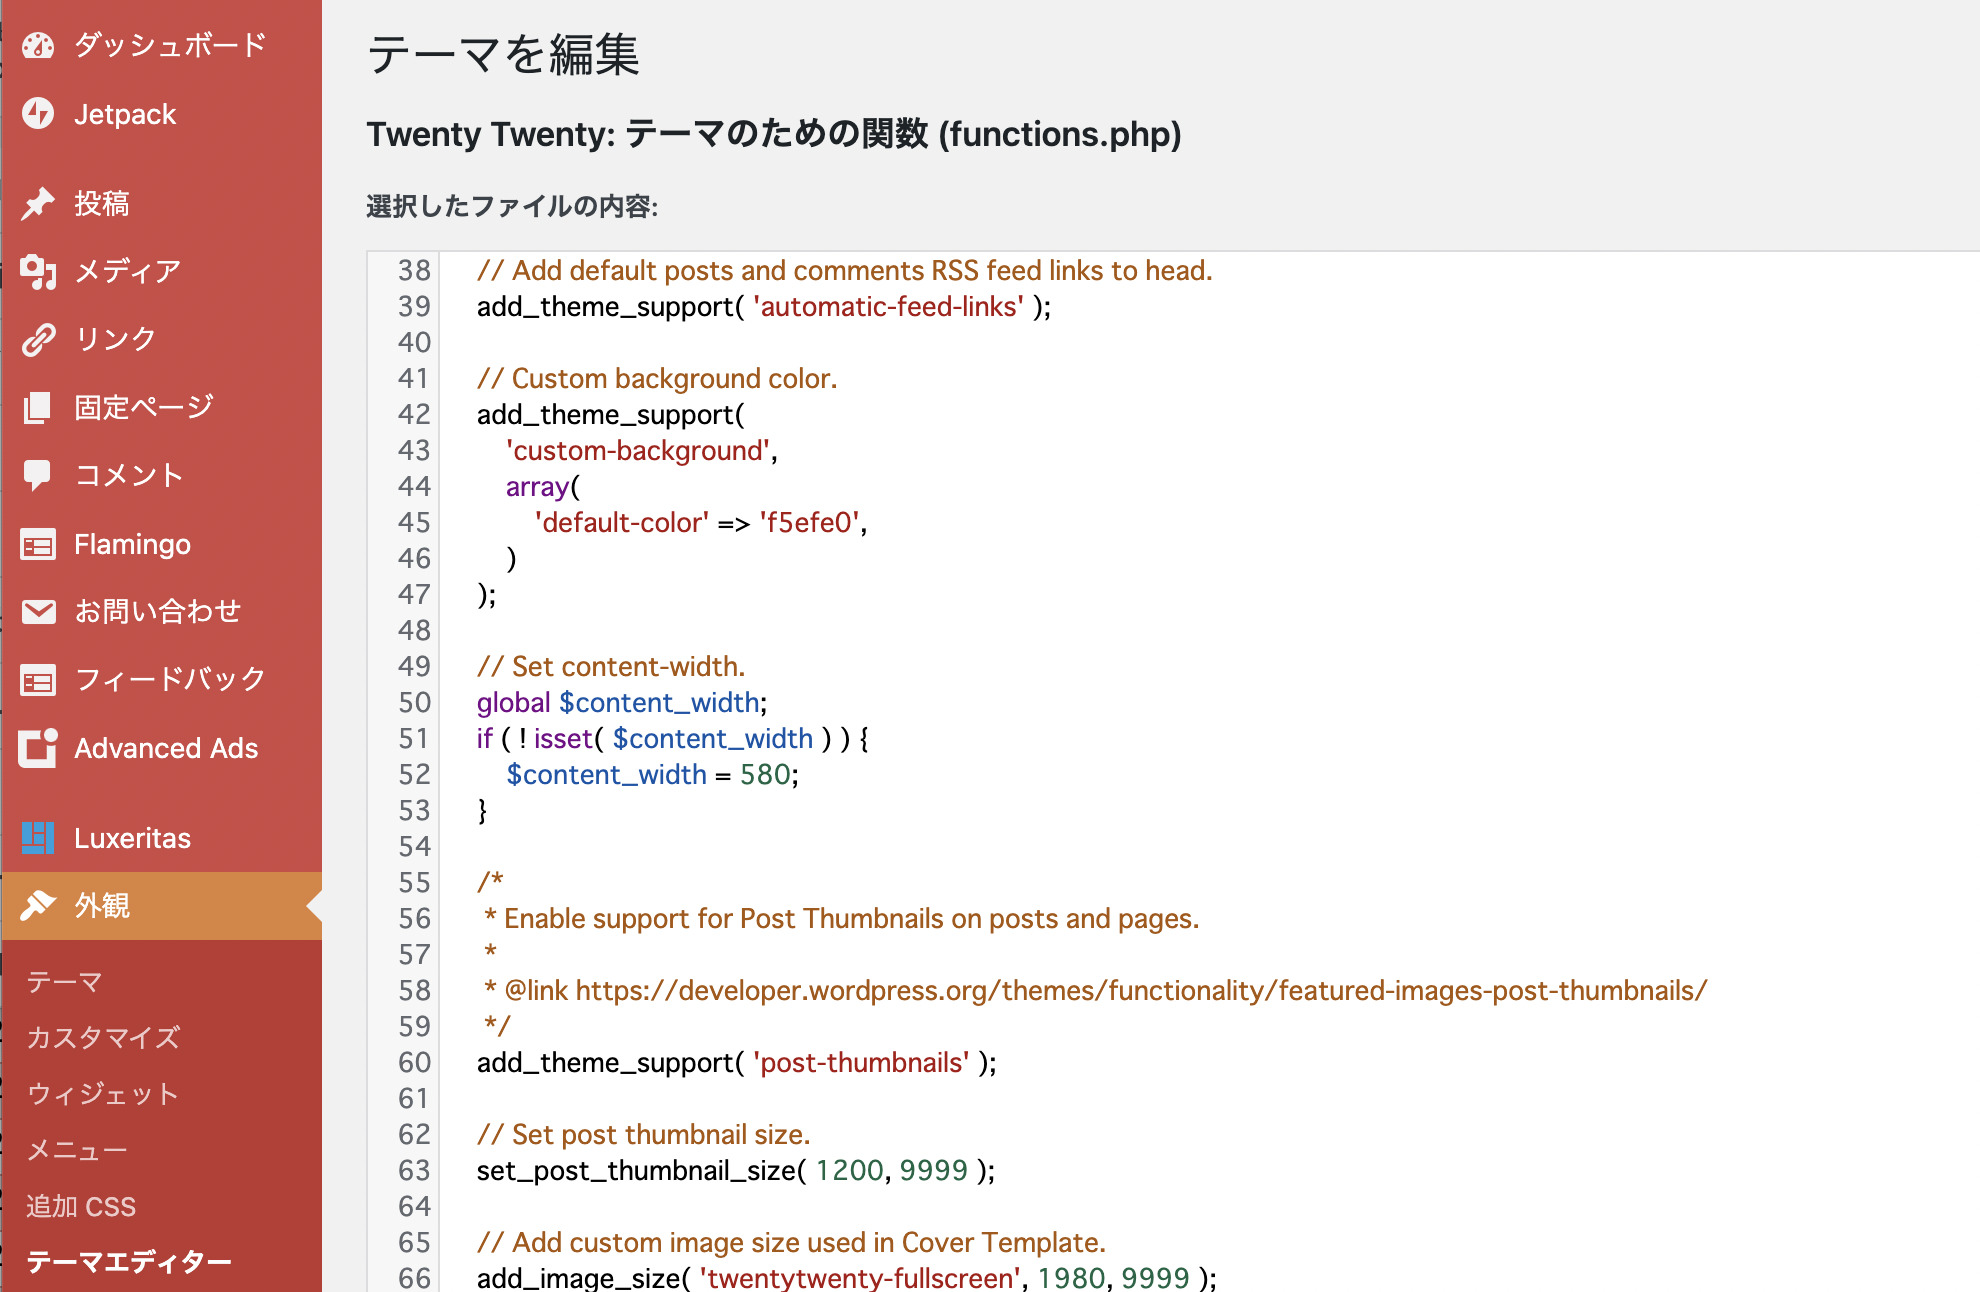Click the 'array(' keyword line
The image size is (1980, 1292).
tap(542, 486)
